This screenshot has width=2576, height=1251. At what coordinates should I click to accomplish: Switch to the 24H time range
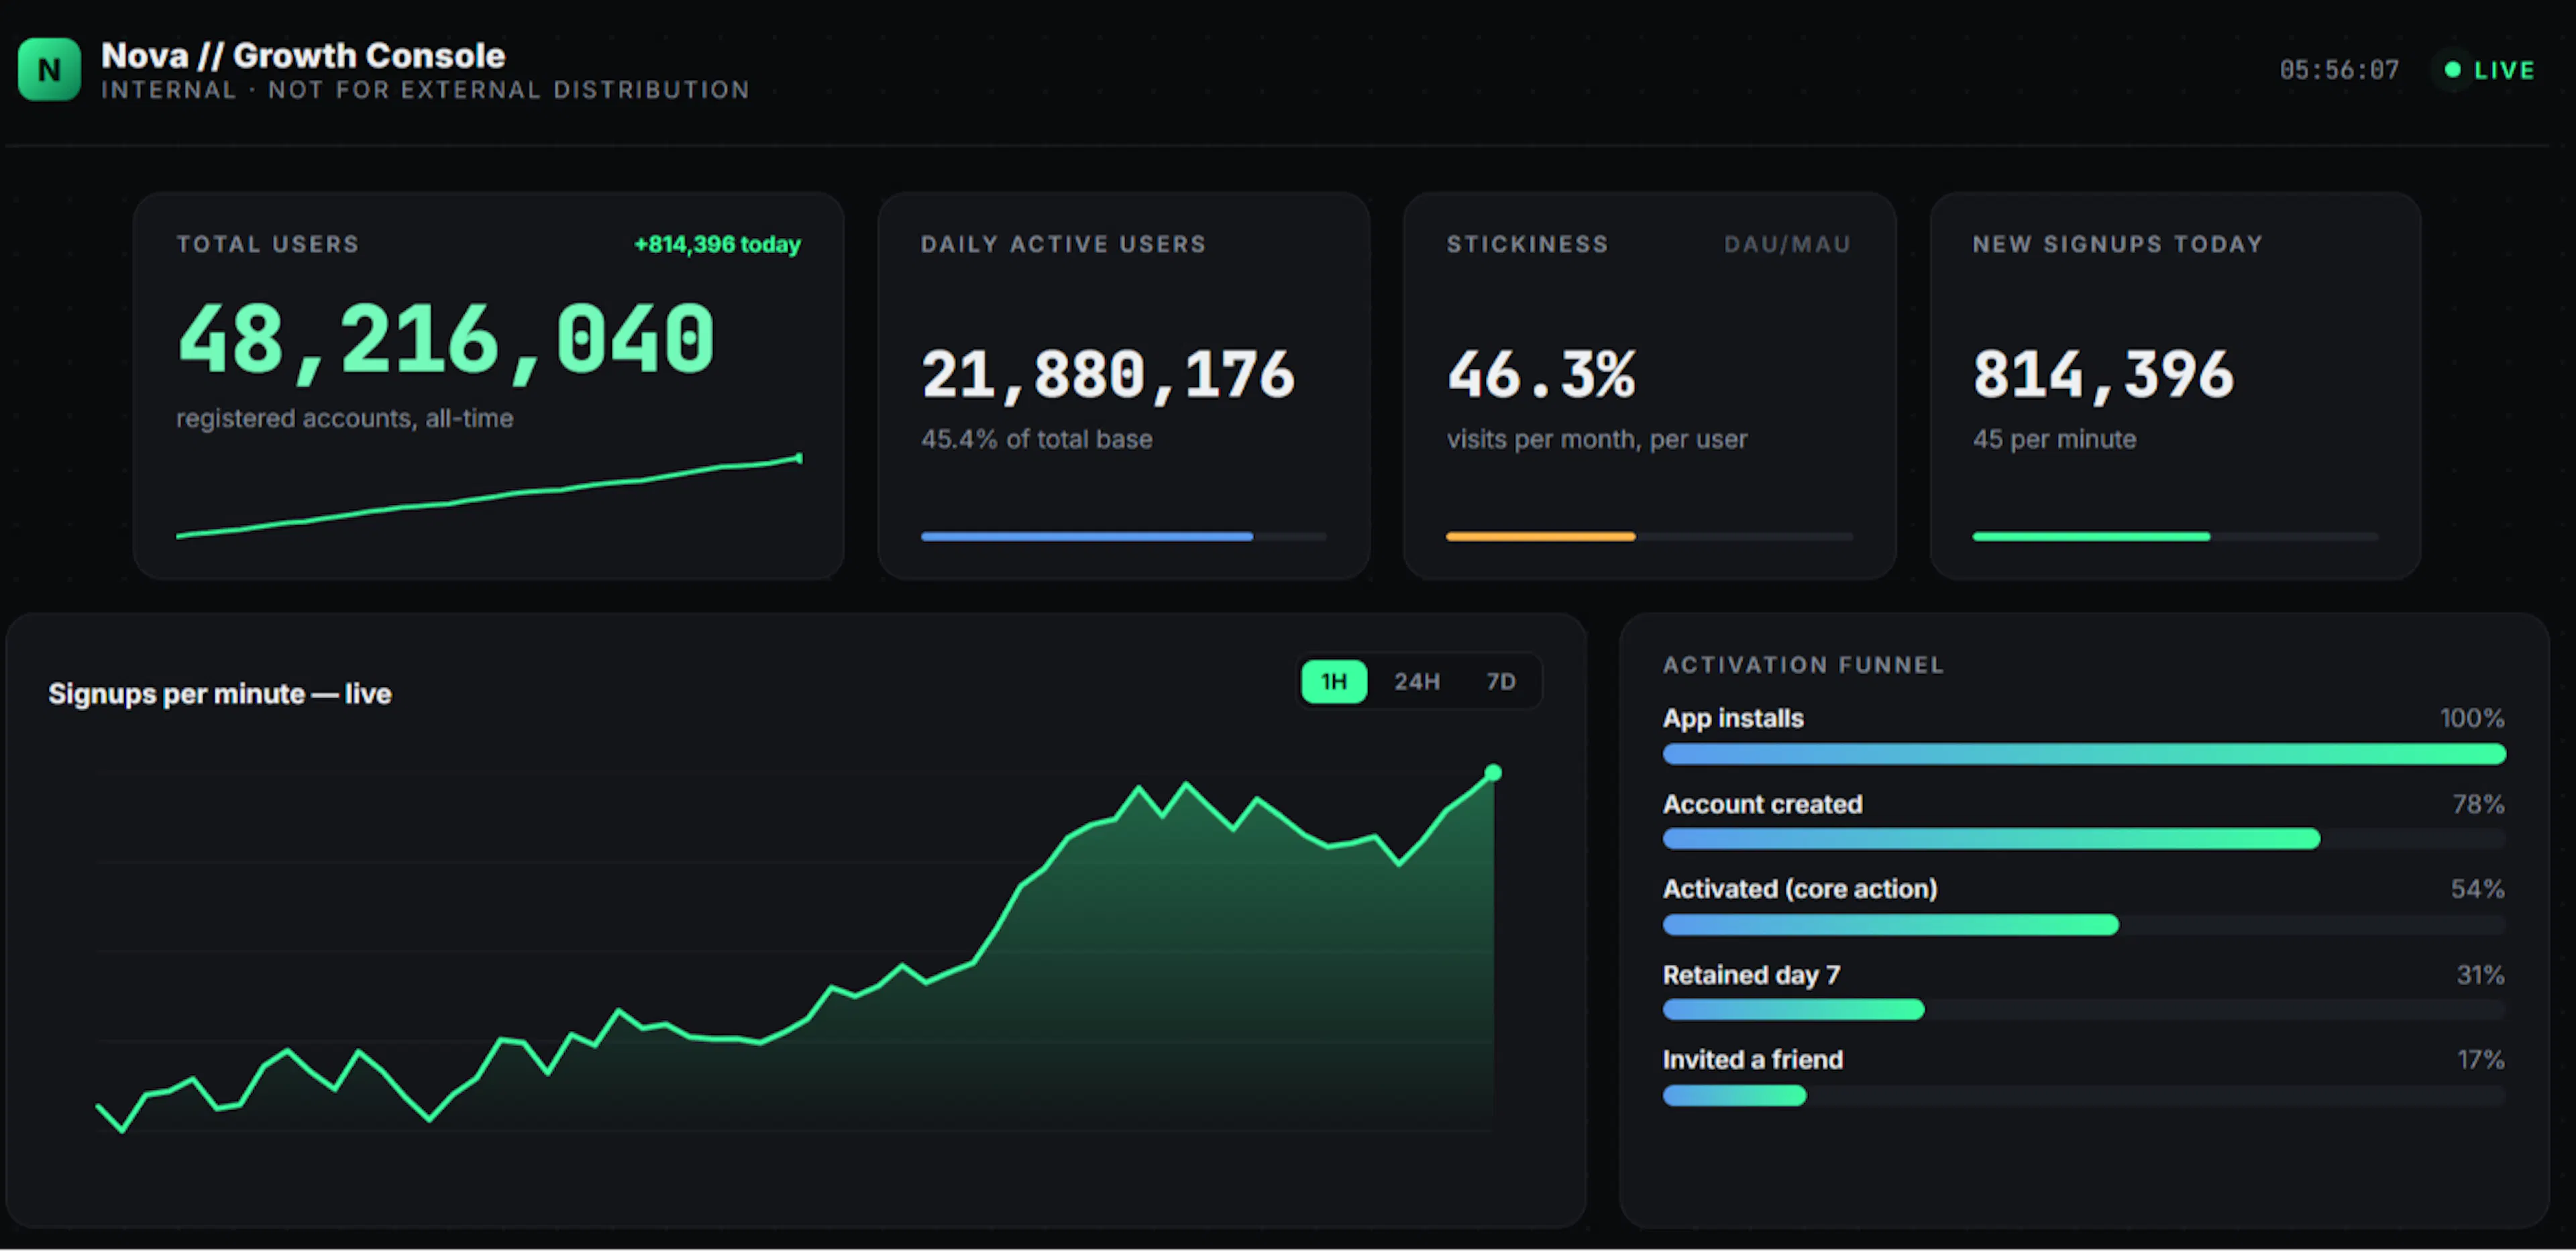pos(1417,682)
